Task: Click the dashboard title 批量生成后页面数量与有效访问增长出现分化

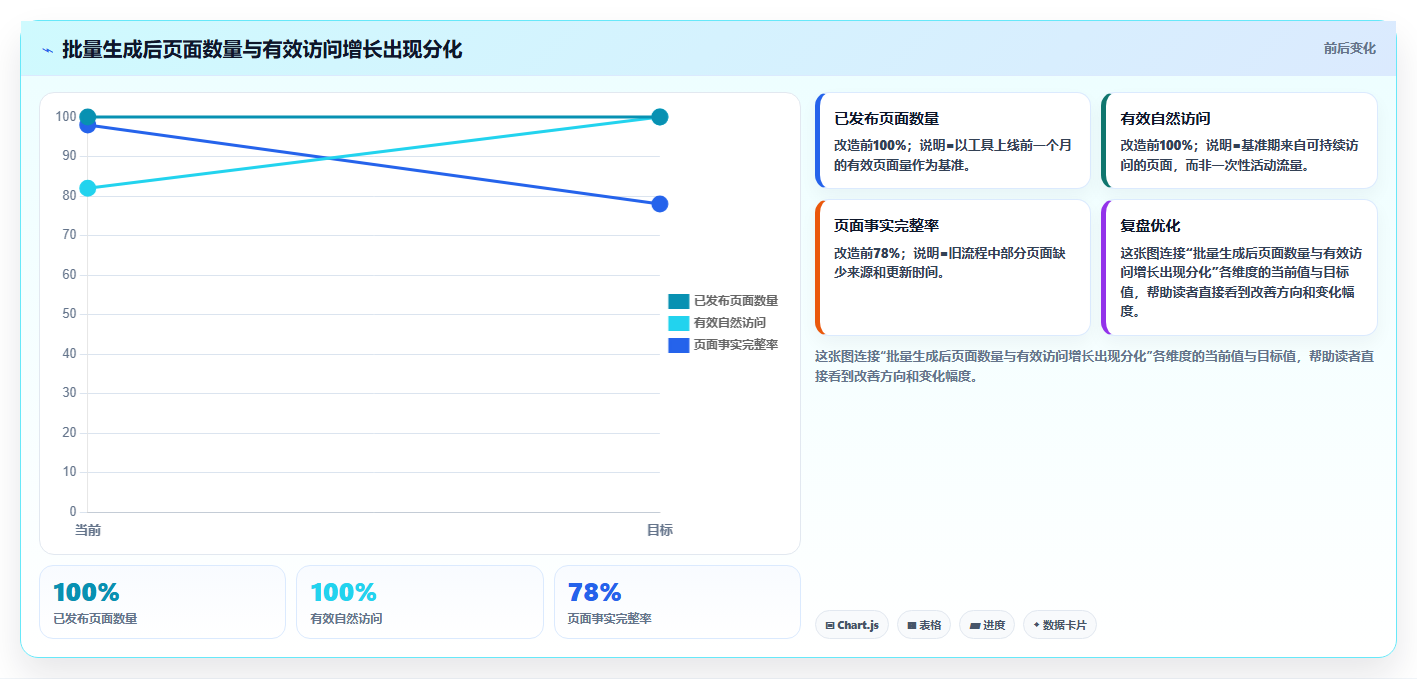Action: 262,50
